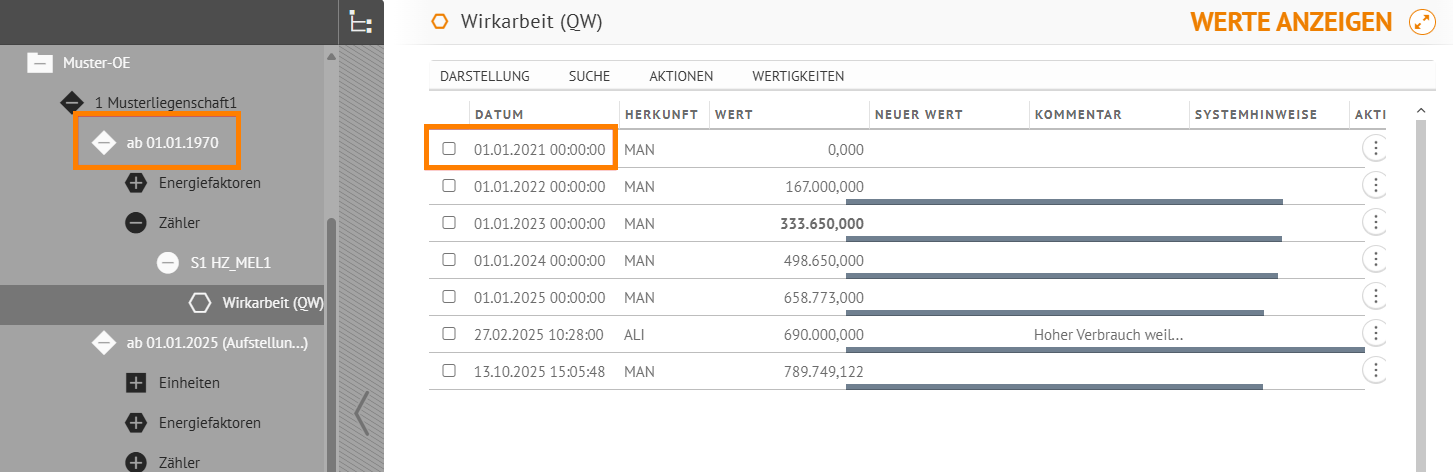Viewport: 1453px width, 472px height.
Task: Expand the Einheiten node
Action: (136, 383)
